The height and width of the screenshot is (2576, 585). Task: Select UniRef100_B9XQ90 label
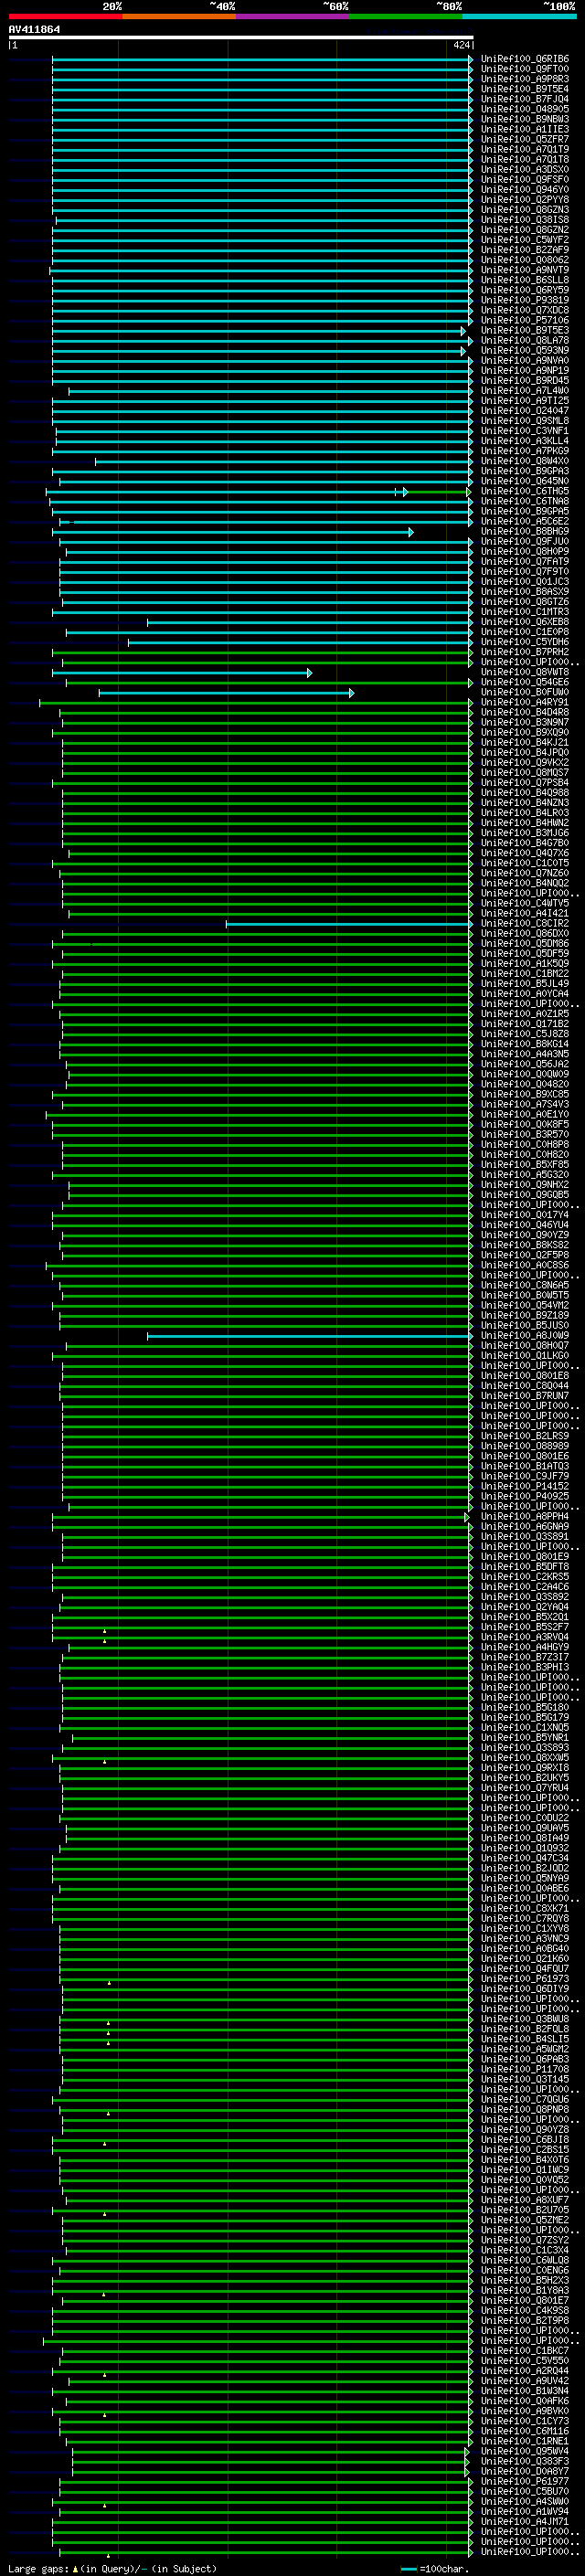pyautogui.click(x=525, y=733)
